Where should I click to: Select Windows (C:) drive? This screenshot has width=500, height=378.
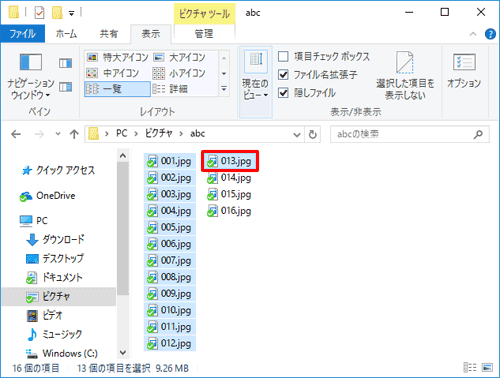click(62, 353)
